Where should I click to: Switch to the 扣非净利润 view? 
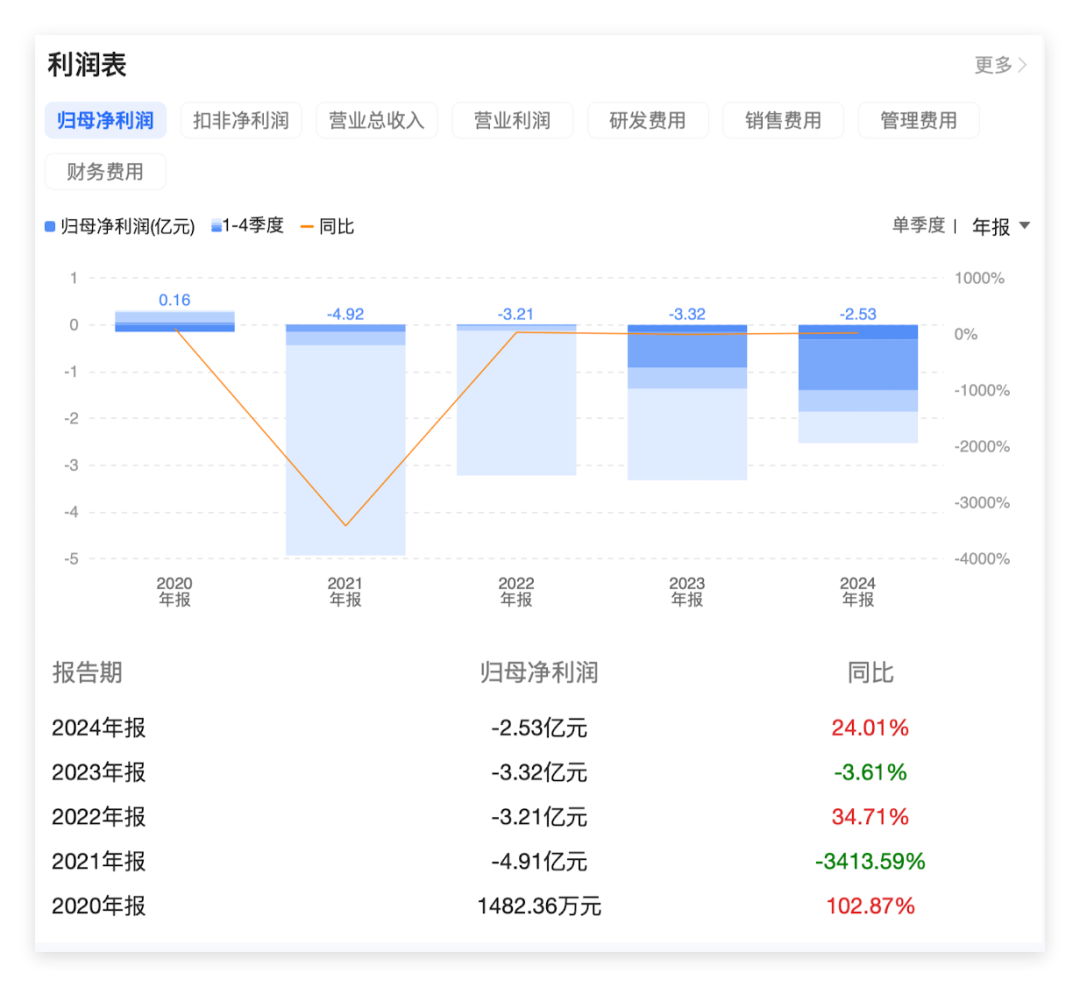[240, 120]
